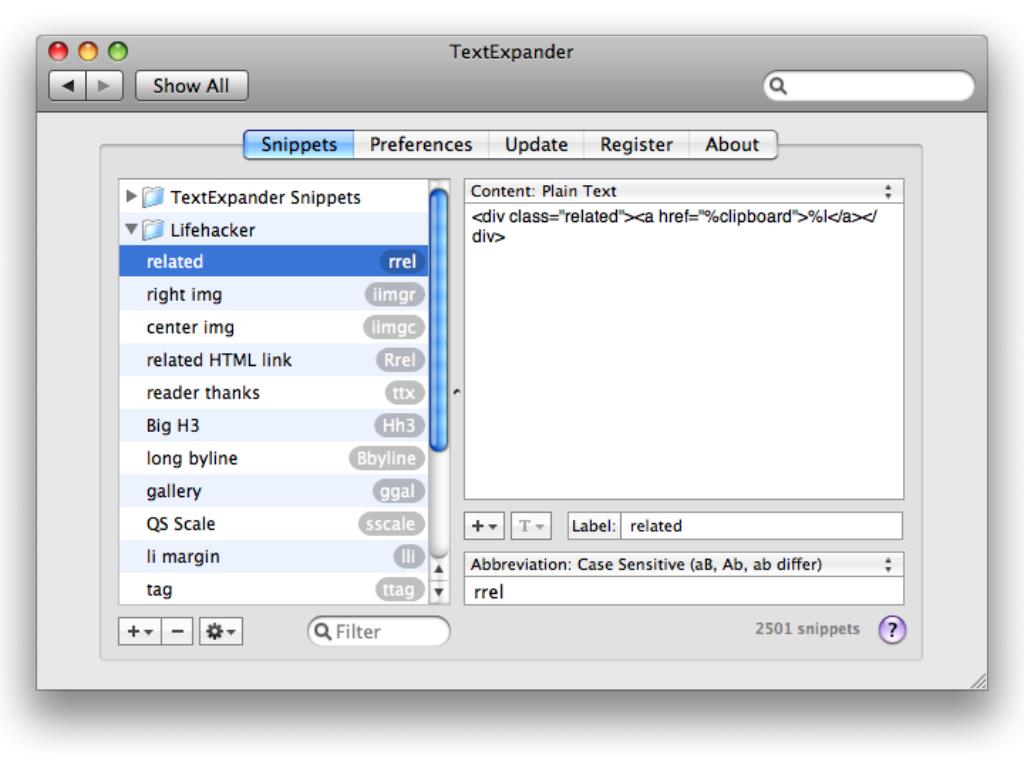Select the 'gallery' snippet
The width and height of the screenshot is (1024, 768).
point(274,491)
